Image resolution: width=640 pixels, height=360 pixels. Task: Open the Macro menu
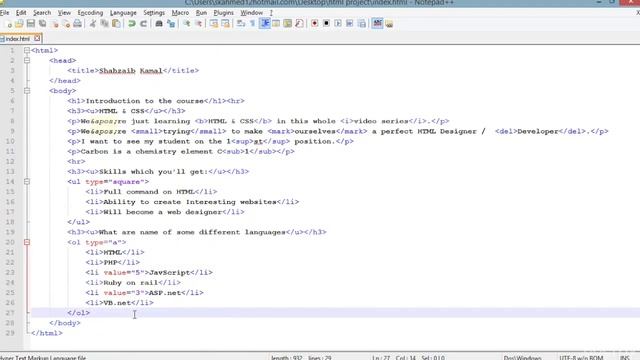[180, 13]
